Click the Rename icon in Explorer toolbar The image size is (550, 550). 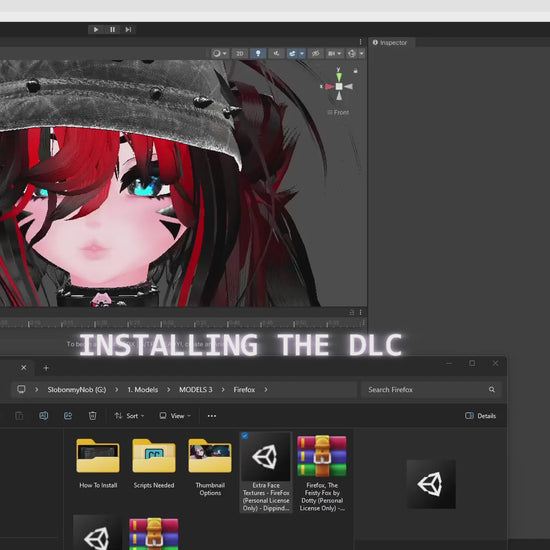click(x=43, y=416)
